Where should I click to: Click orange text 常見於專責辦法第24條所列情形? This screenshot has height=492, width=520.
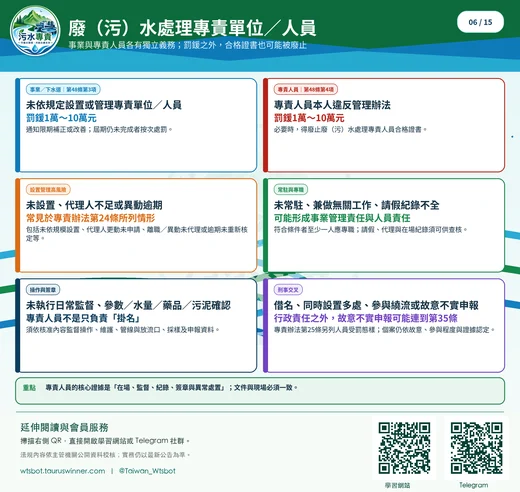click(x=90, y=218)
